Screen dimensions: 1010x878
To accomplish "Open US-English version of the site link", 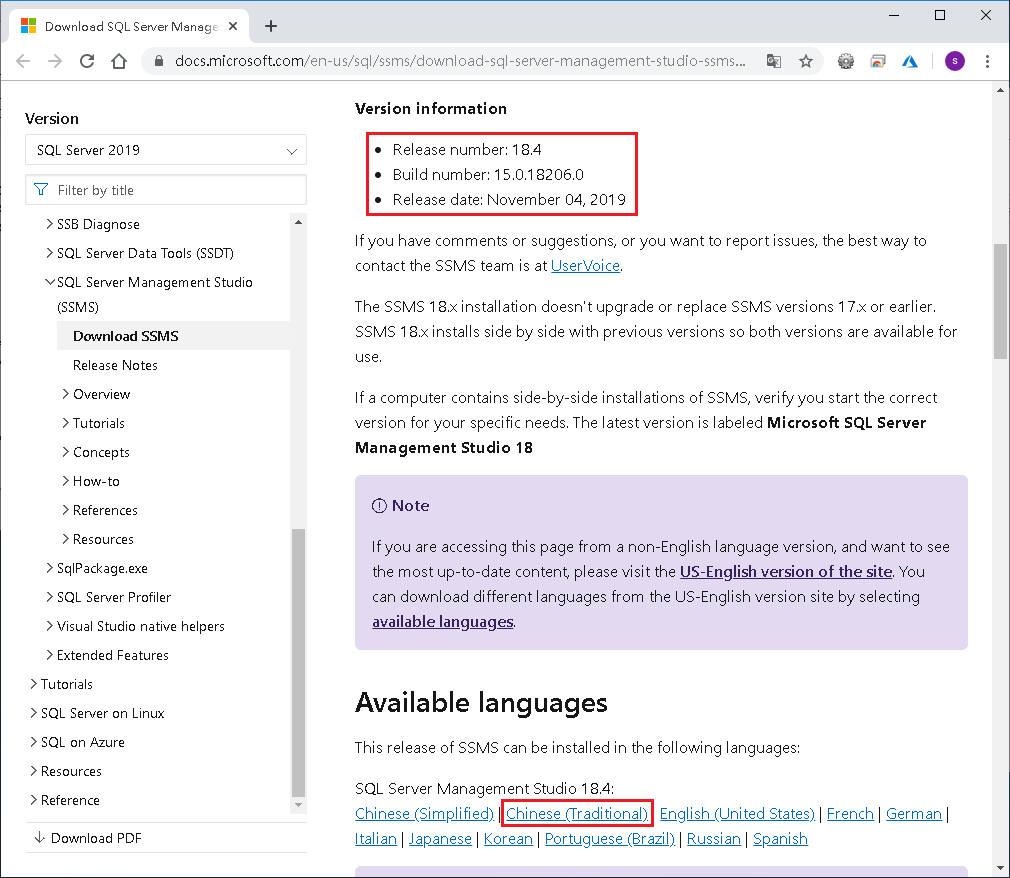I will click(786, 571).
